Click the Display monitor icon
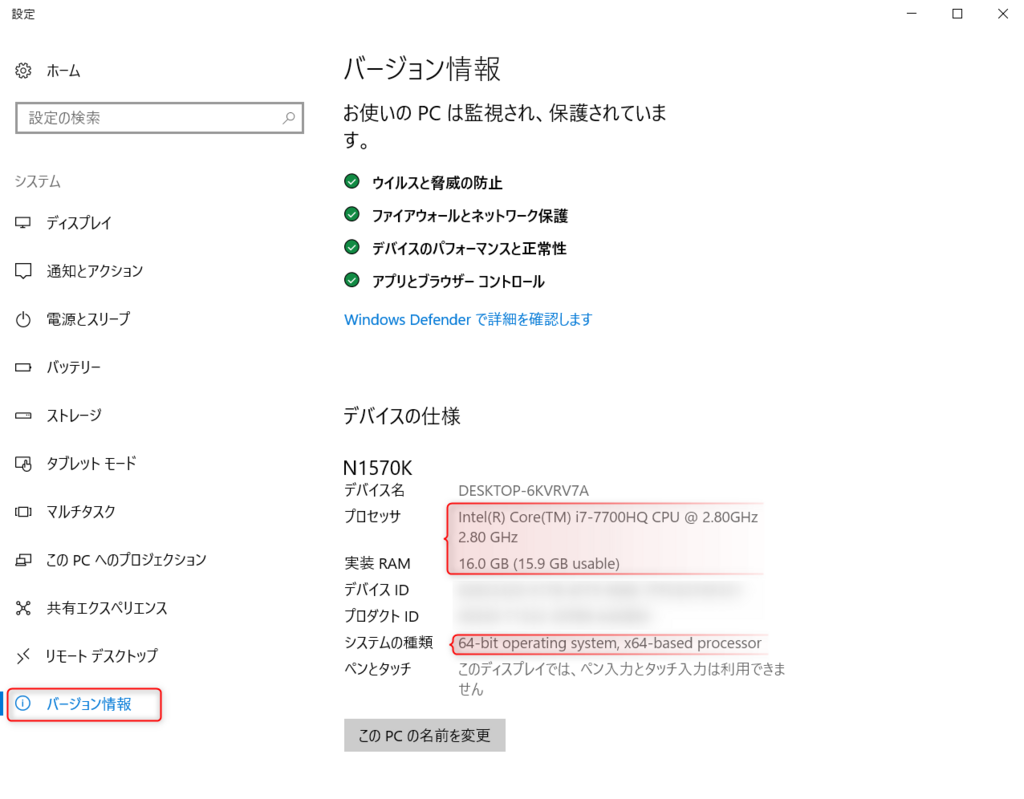1024x799 pixels. point(23,223)
